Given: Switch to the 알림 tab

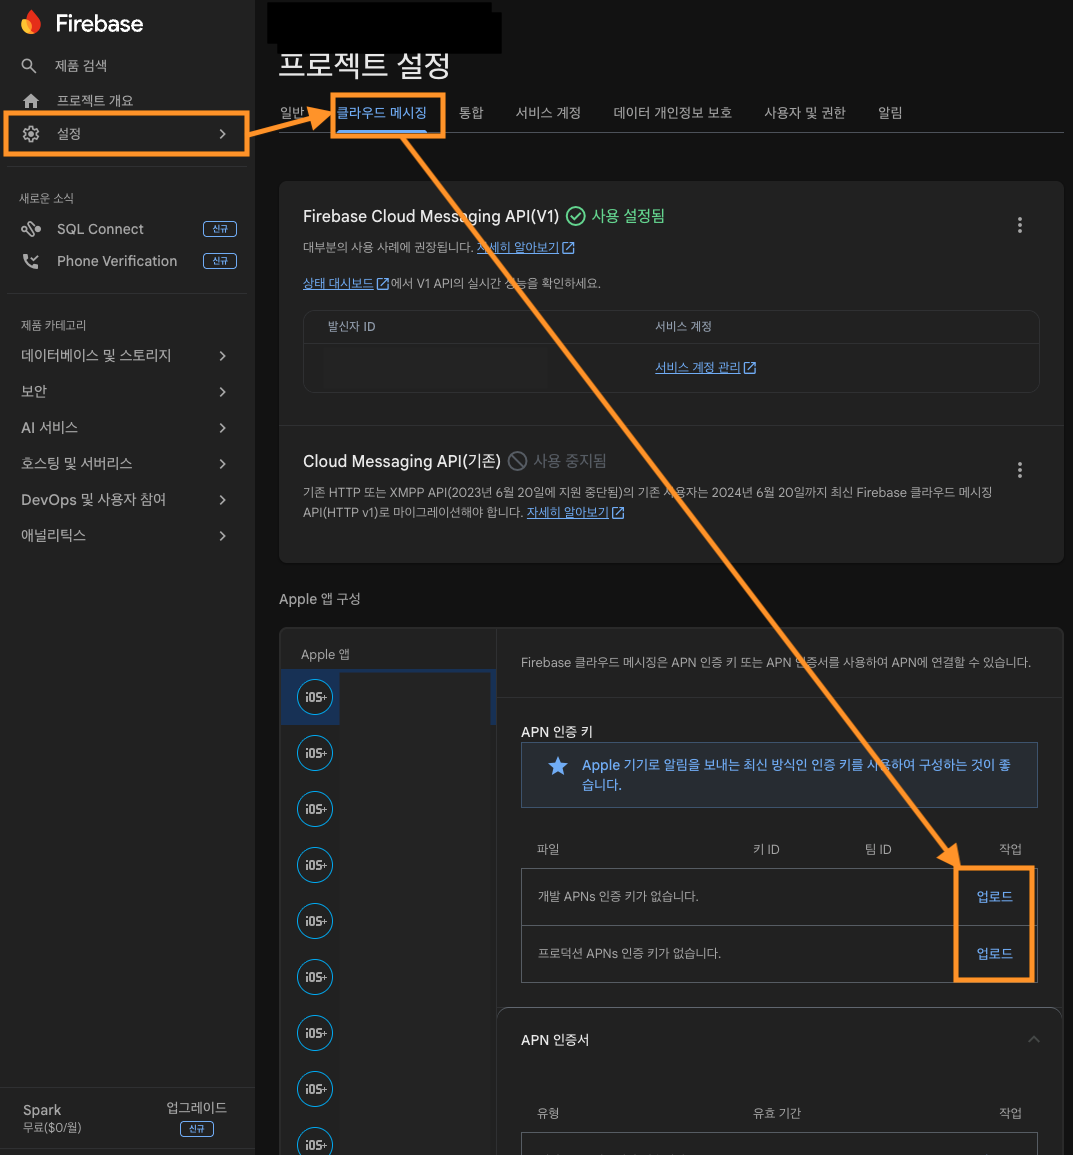Looking at the screenshot, I should click(890, 113).
